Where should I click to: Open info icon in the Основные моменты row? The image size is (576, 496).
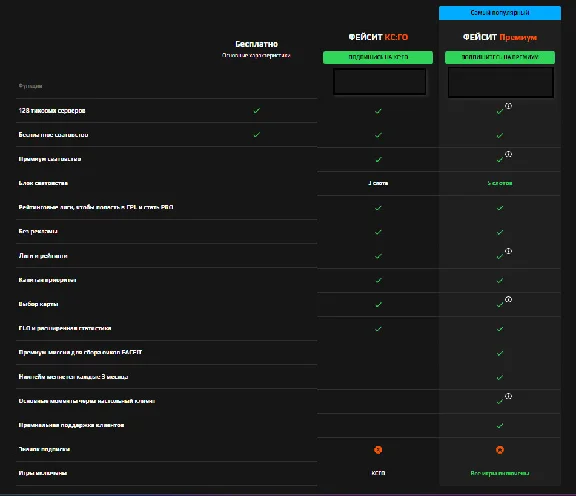[x=508, y=396]
